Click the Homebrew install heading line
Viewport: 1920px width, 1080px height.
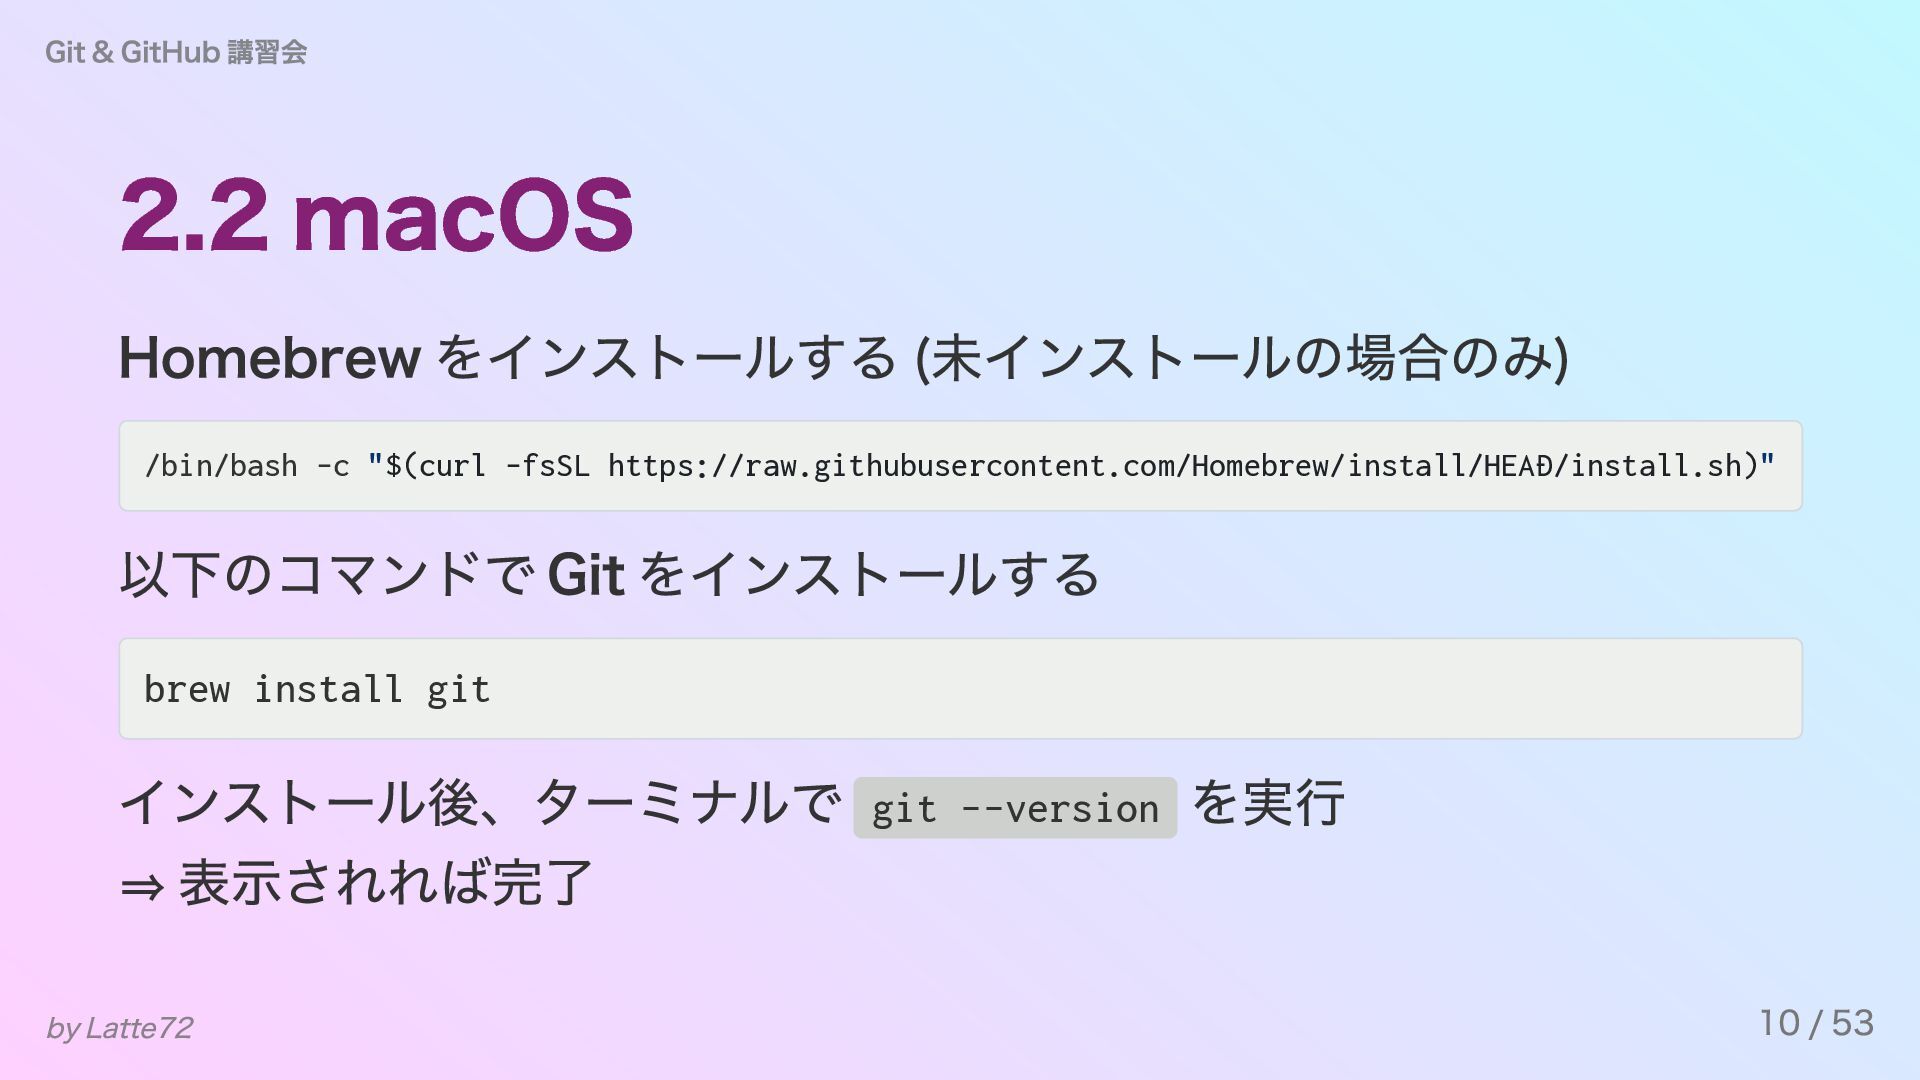pos(844,358)
